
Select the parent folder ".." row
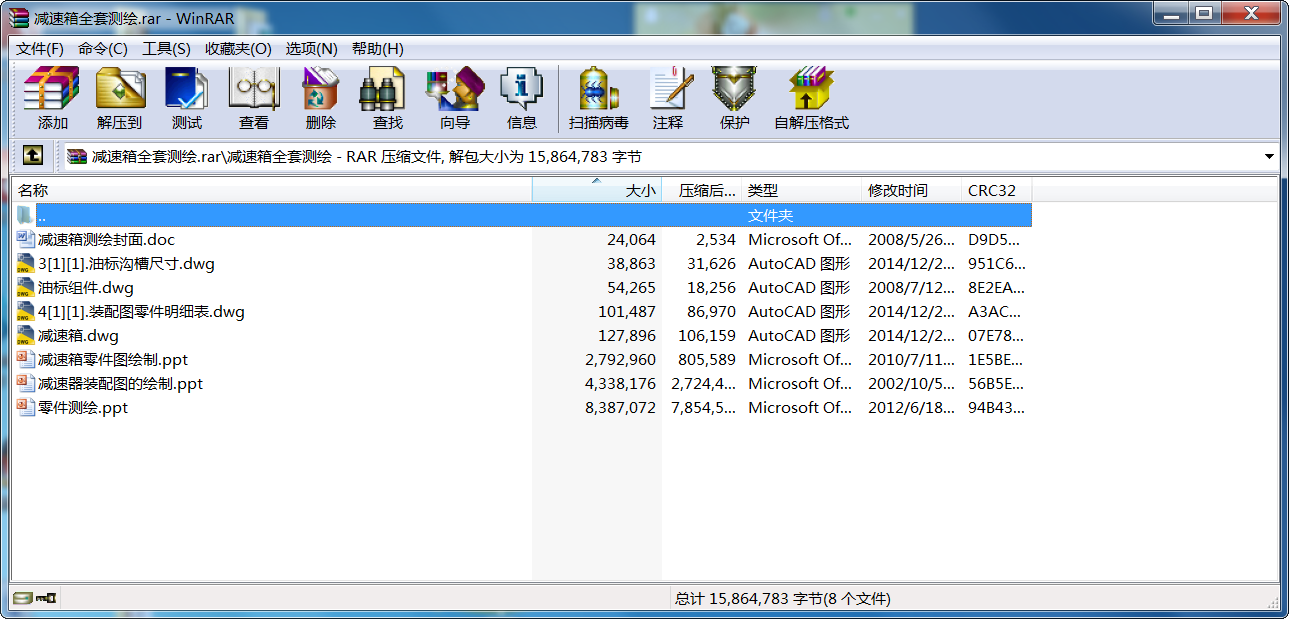pos(522,215)
